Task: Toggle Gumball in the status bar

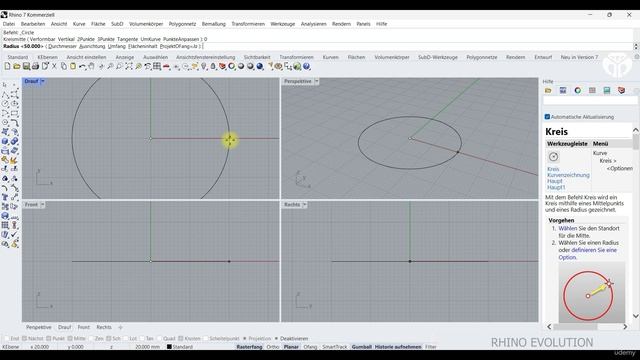Action: (x=362, y=347)
